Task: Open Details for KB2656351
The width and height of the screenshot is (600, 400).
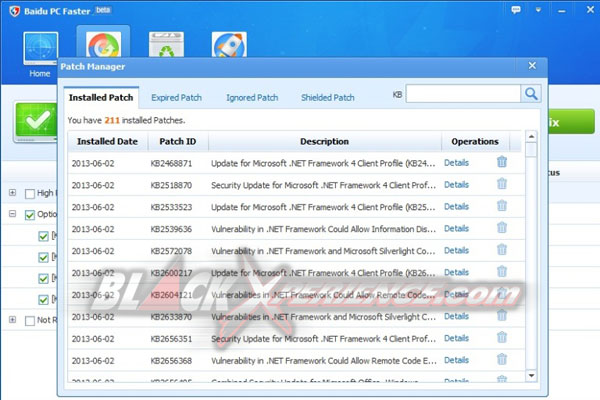Action: coord(456,338)
